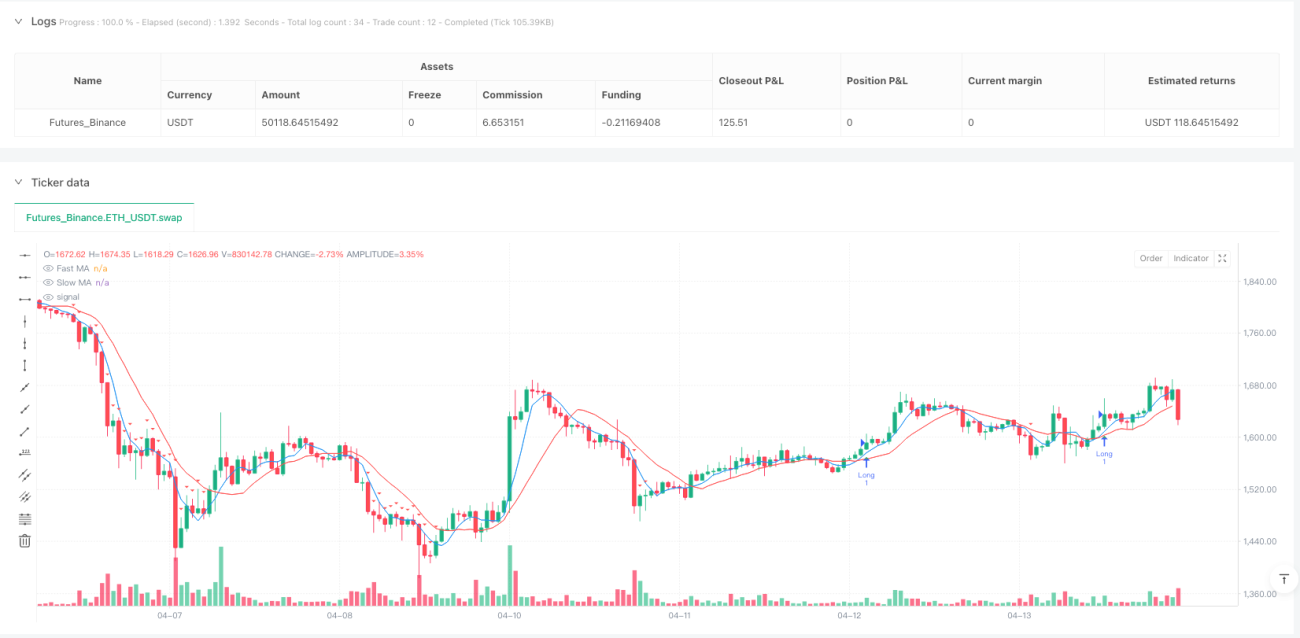This screenshot has height=638, width=1300.
Task: Open the chart in fullscreen mode
Action: pos(1223,258)
